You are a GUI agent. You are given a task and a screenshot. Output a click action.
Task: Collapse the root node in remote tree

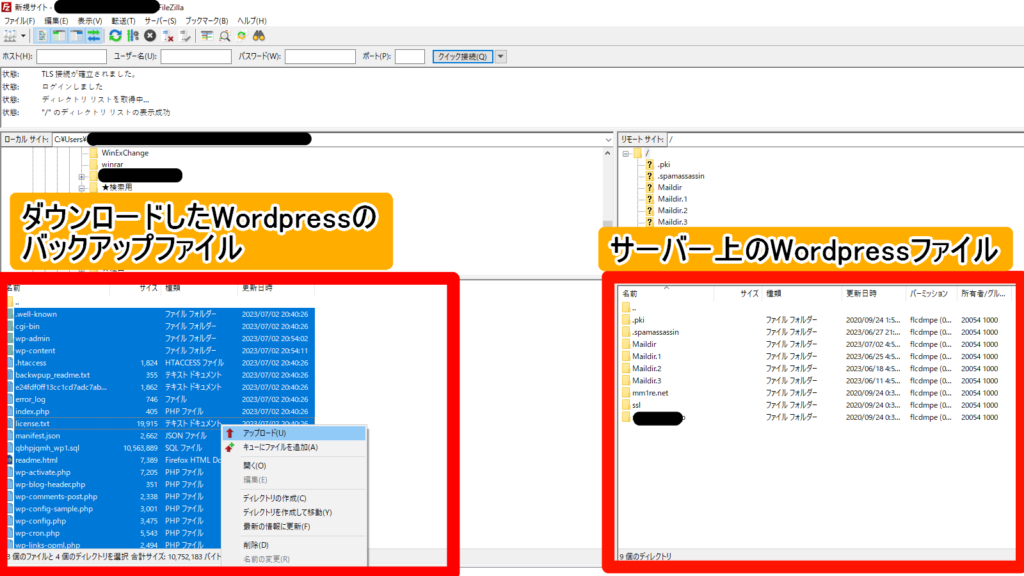pyautogui.click(x=626, y=153)
